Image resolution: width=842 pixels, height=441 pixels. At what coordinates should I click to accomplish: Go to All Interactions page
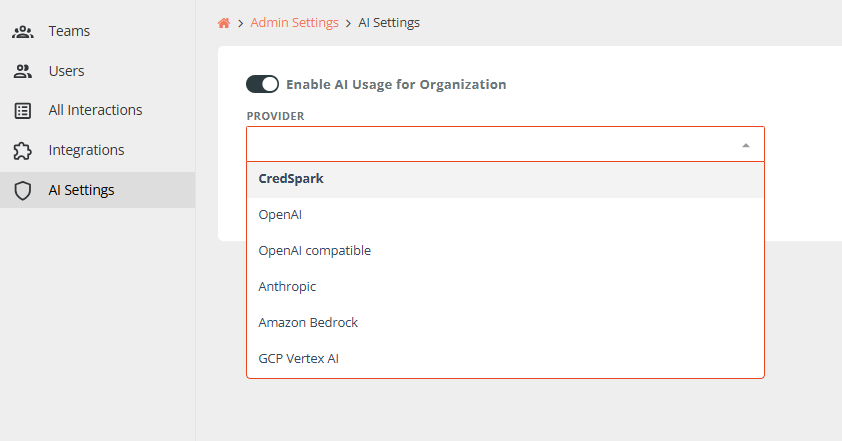pos(98,110)
